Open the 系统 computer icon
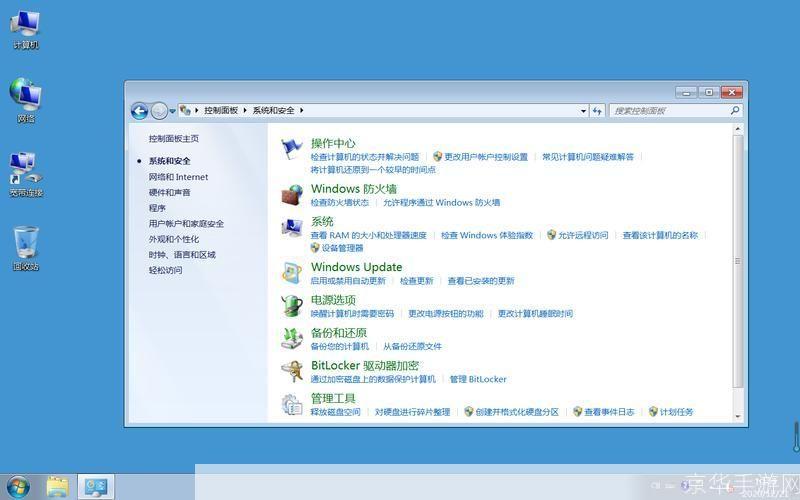This screenshot has height=500, width=800. (x=292, y=228)
